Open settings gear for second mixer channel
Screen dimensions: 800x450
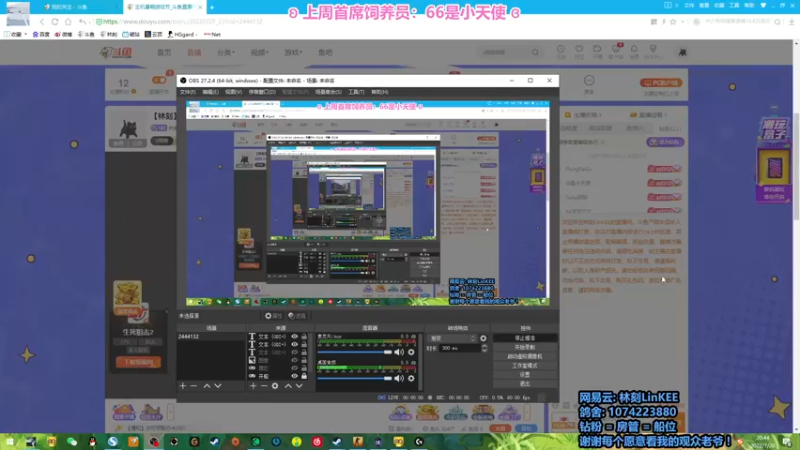(411, 378)
